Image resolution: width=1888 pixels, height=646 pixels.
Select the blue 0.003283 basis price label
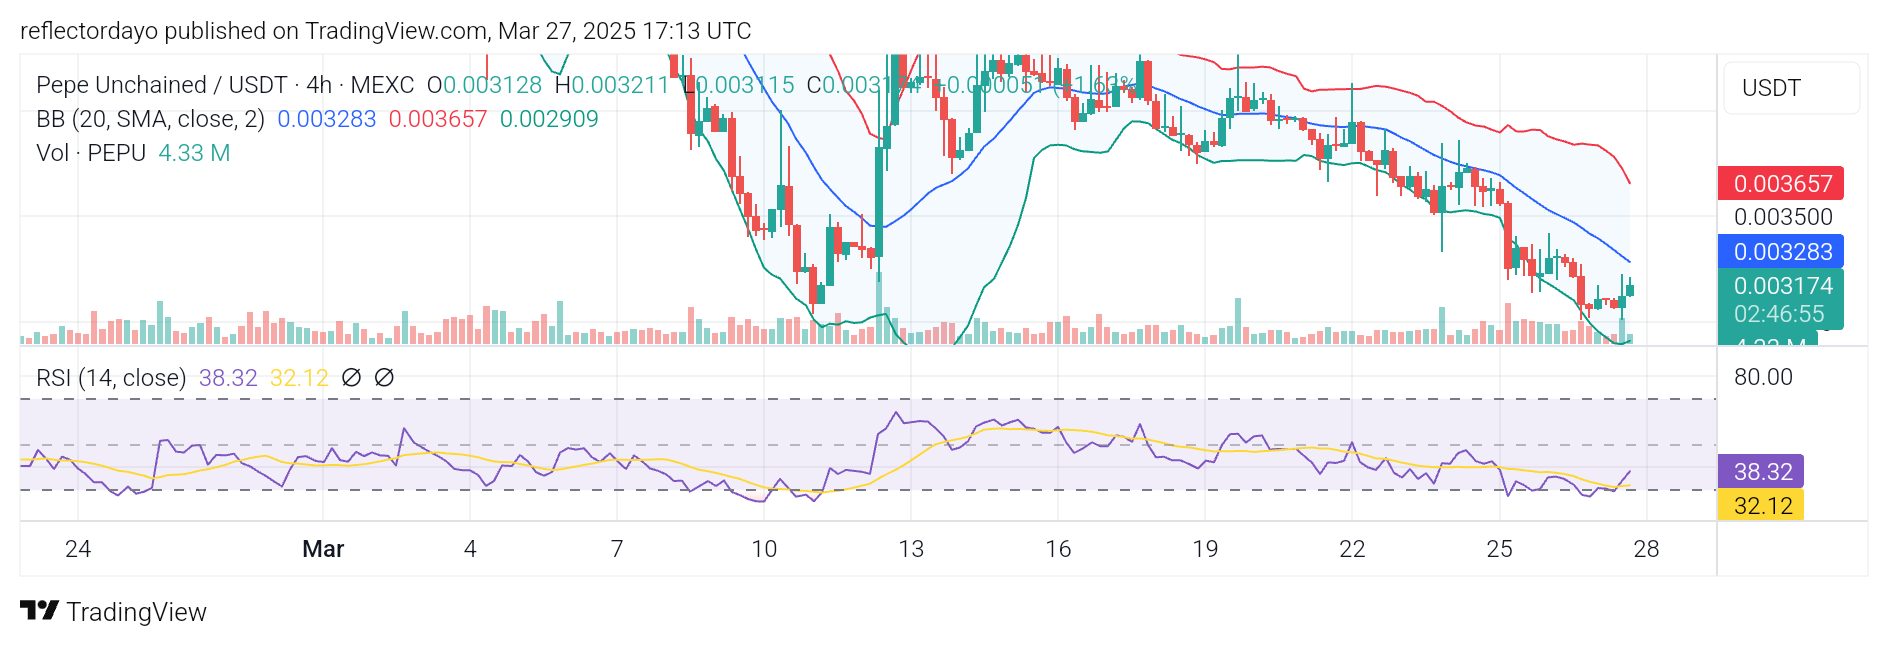point(1781,252)
